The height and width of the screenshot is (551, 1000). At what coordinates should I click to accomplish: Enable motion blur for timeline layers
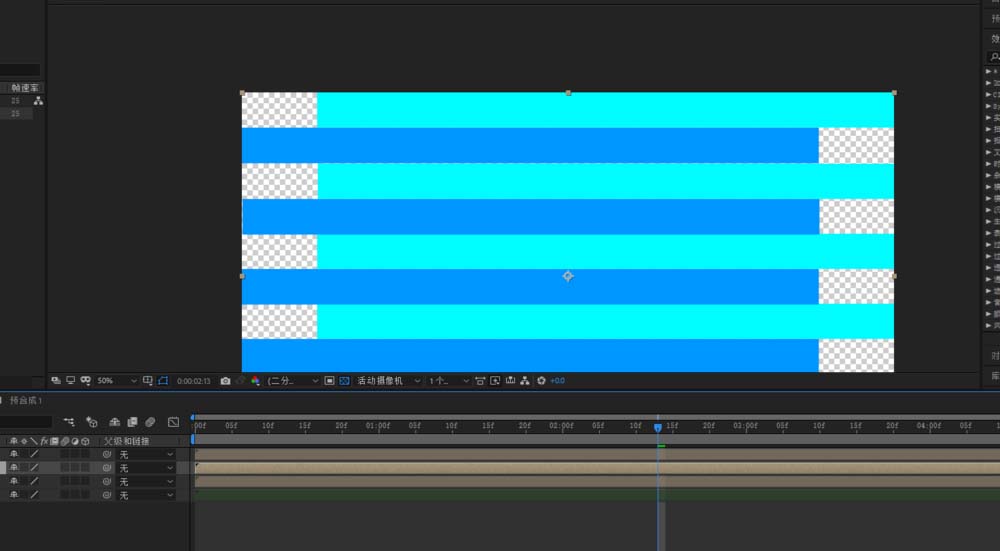pos(151,422)
